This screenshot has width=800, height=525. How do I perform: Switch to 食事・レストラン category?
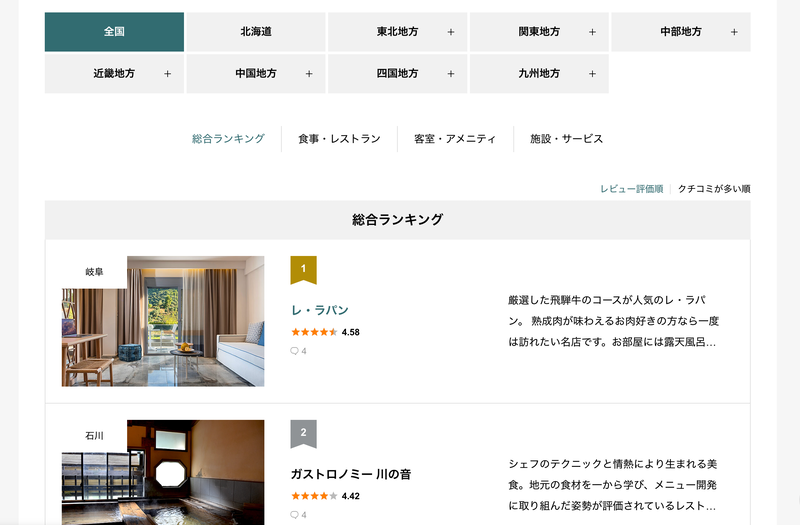click(x=339, y=139)
